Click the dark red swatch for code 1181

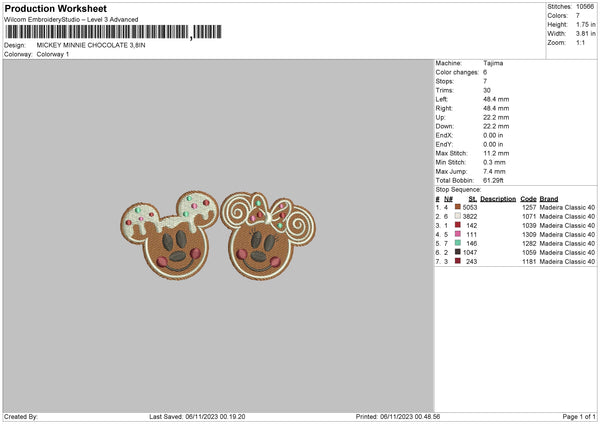pos(457,261)
